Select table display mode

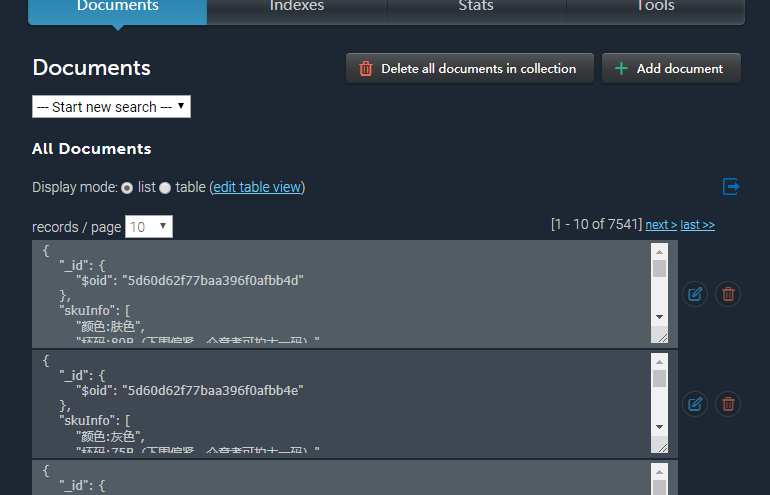click(165, 188)
